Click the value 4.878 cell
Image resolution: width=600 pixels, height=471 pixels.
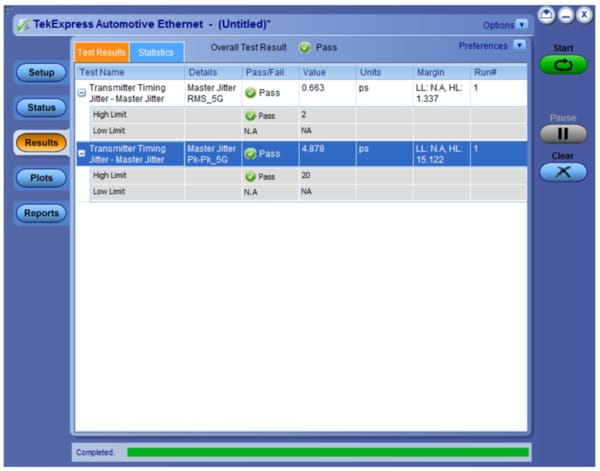pos(327,154)
